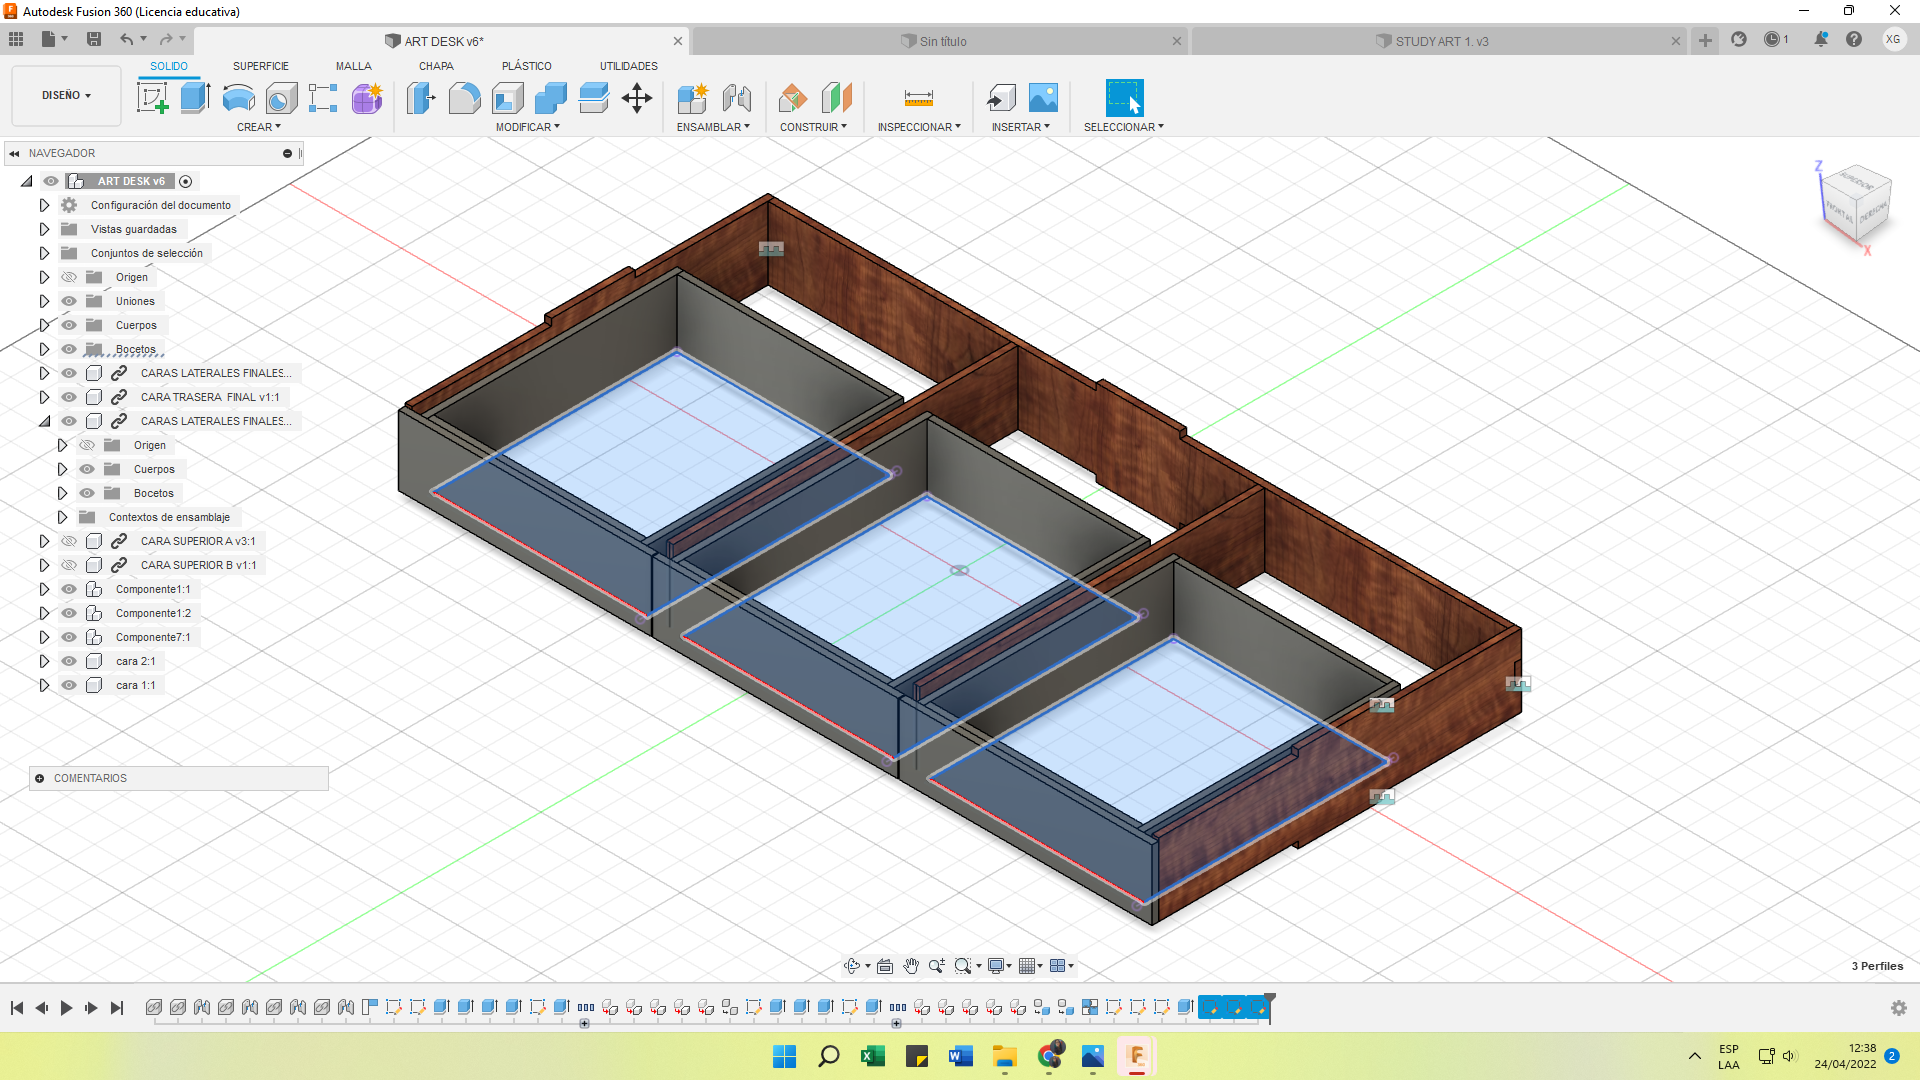Expand the Componente1:2 node

44,613
